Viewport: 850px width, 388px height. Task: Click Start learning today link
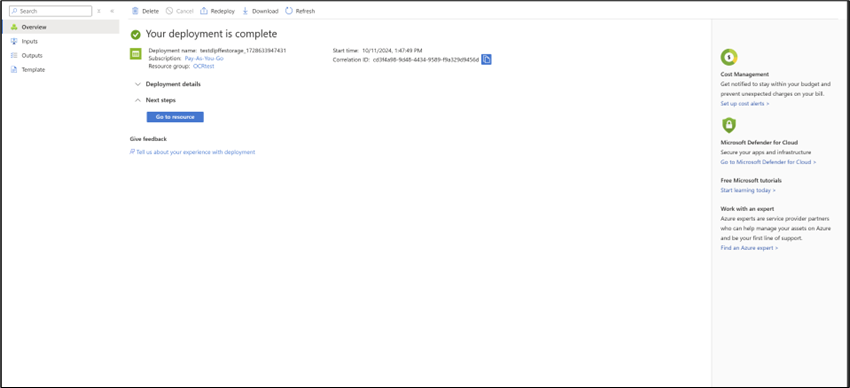(x=748, y=190)
